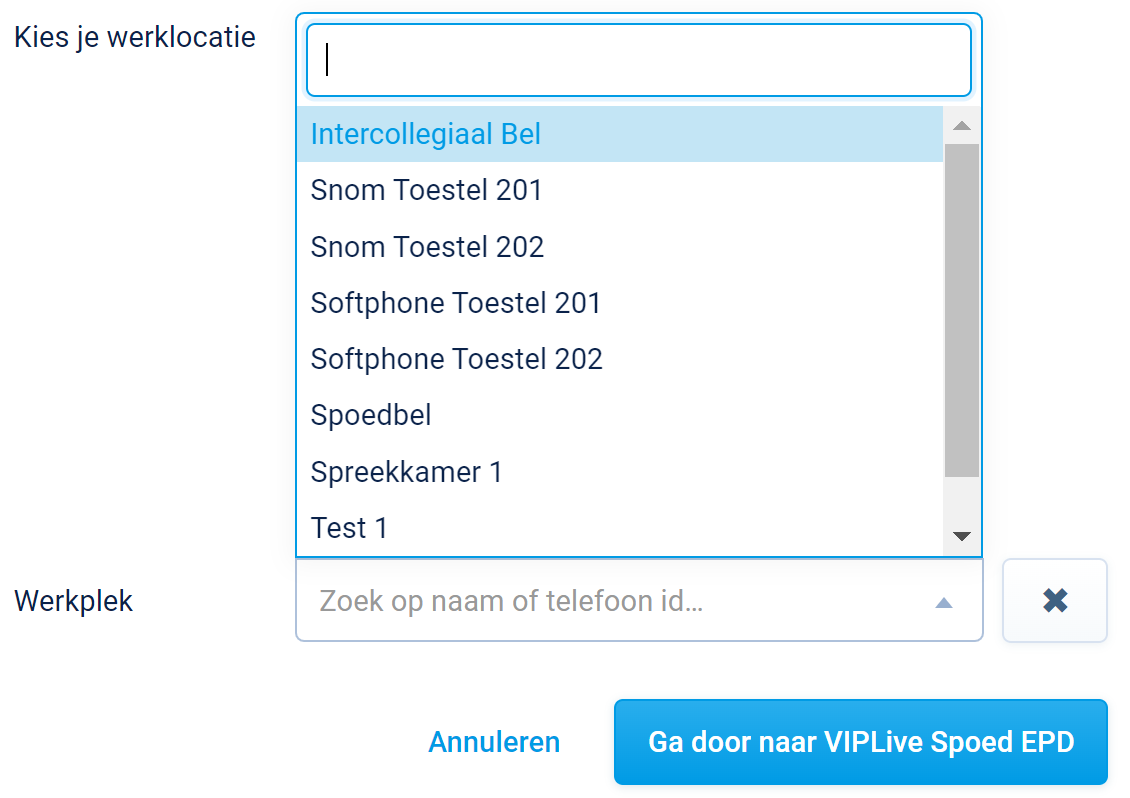Pick Spreekkamer 1 from the list
1130x798 pixels.
pyautogui.click(x=406, y=471)
